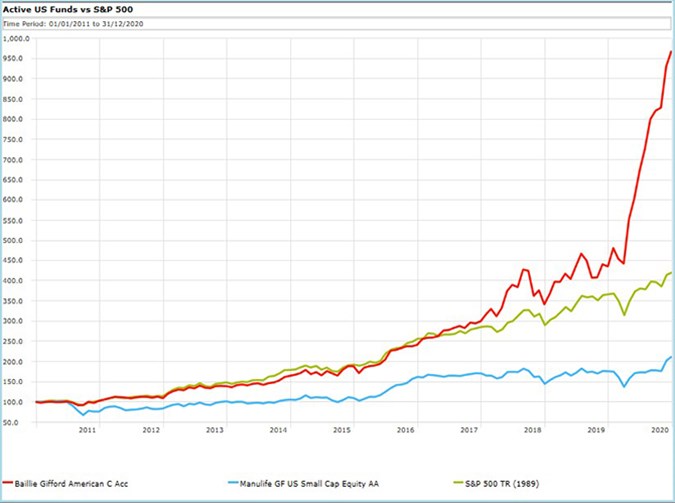Click the 2013 label on the x-axis
Screen dimensions: 675x503
[x=215, y=430]
